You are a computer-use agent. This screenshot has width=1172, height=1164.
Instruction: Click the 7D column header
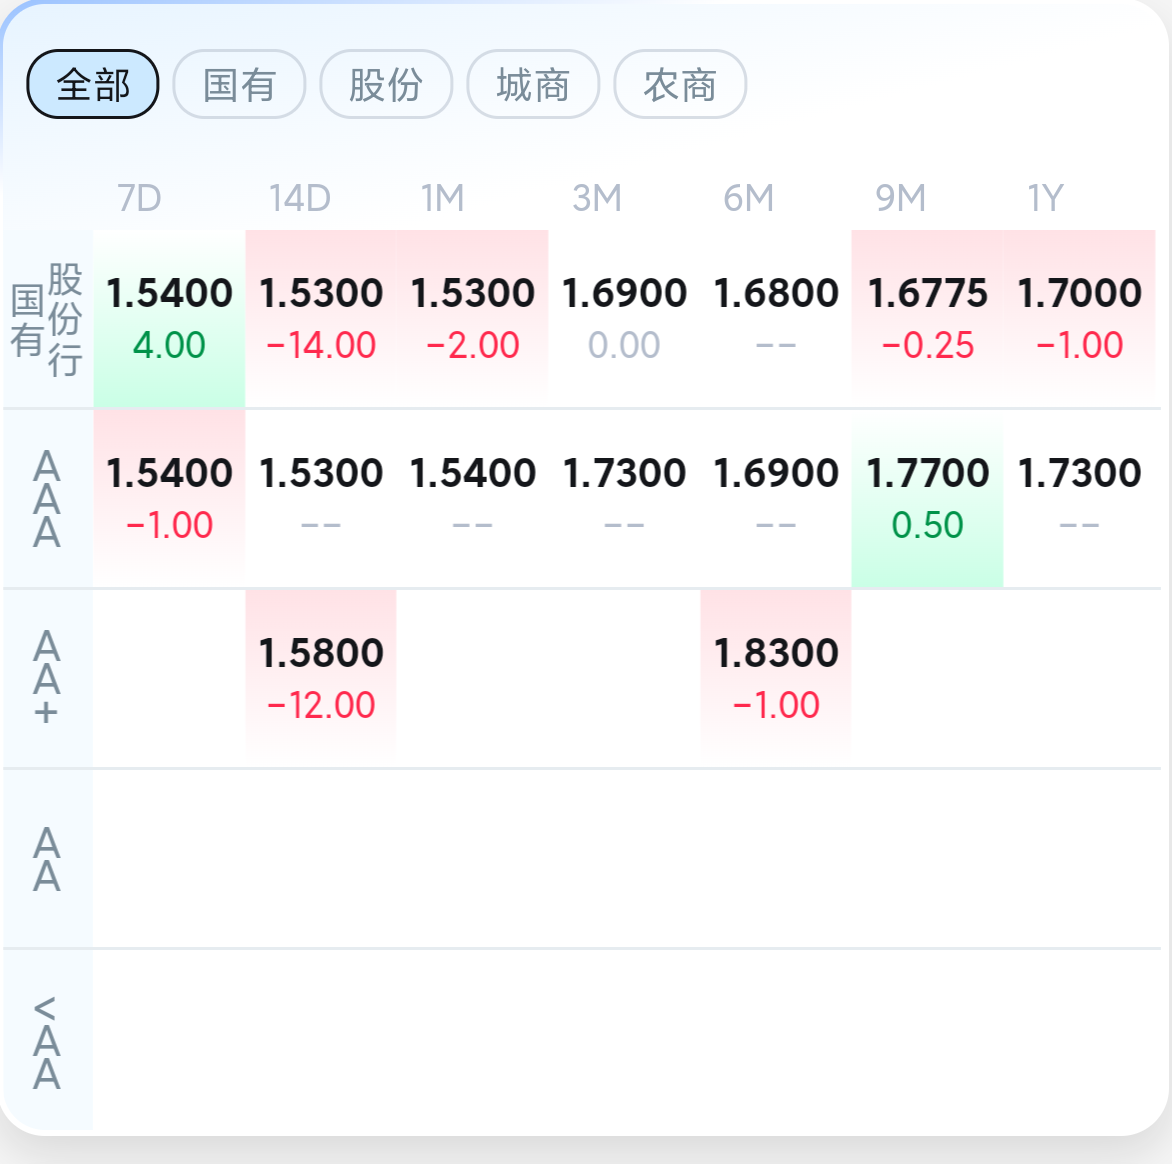[x=140, y=198]
